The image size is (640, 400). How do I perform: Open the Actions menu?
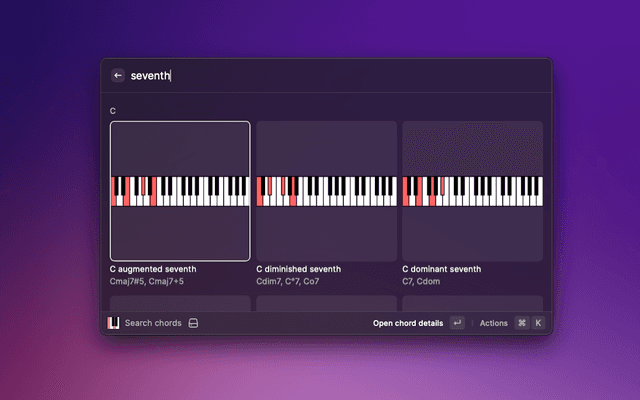coord(494,323)
